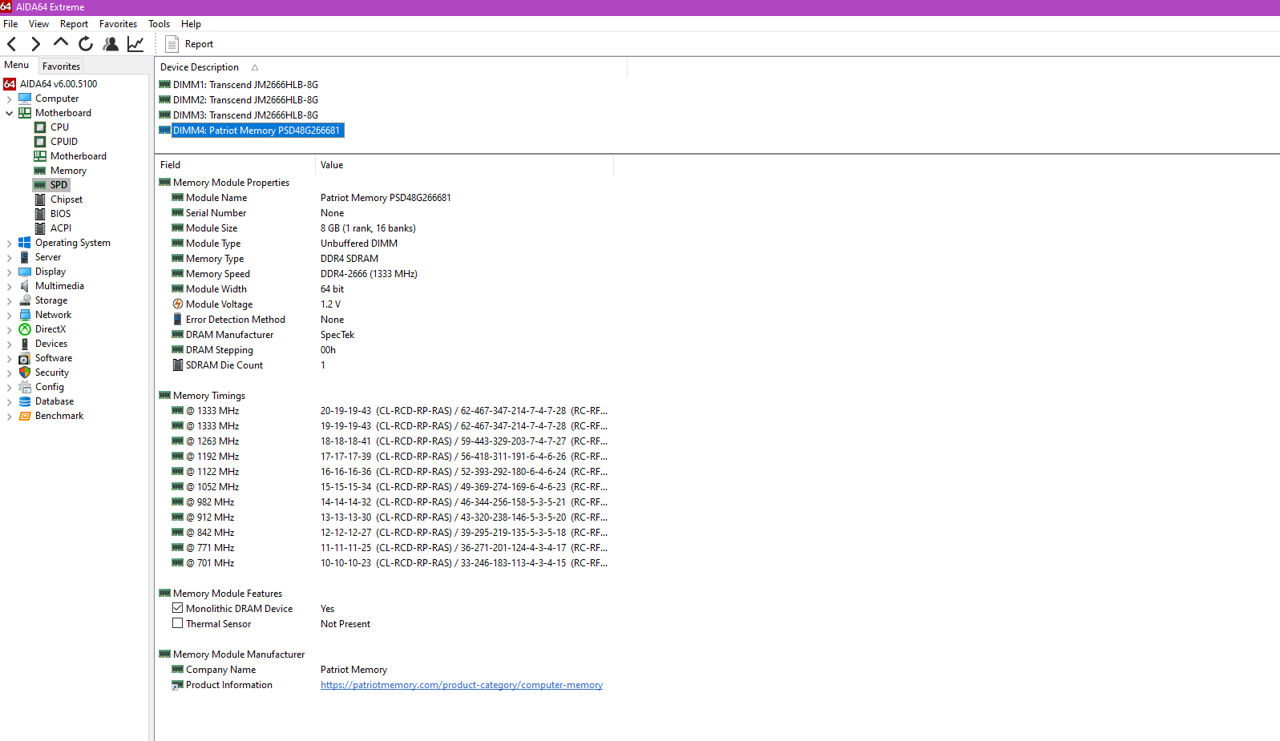
Task: Select the ACPI tree item icon
Action: 40,228
